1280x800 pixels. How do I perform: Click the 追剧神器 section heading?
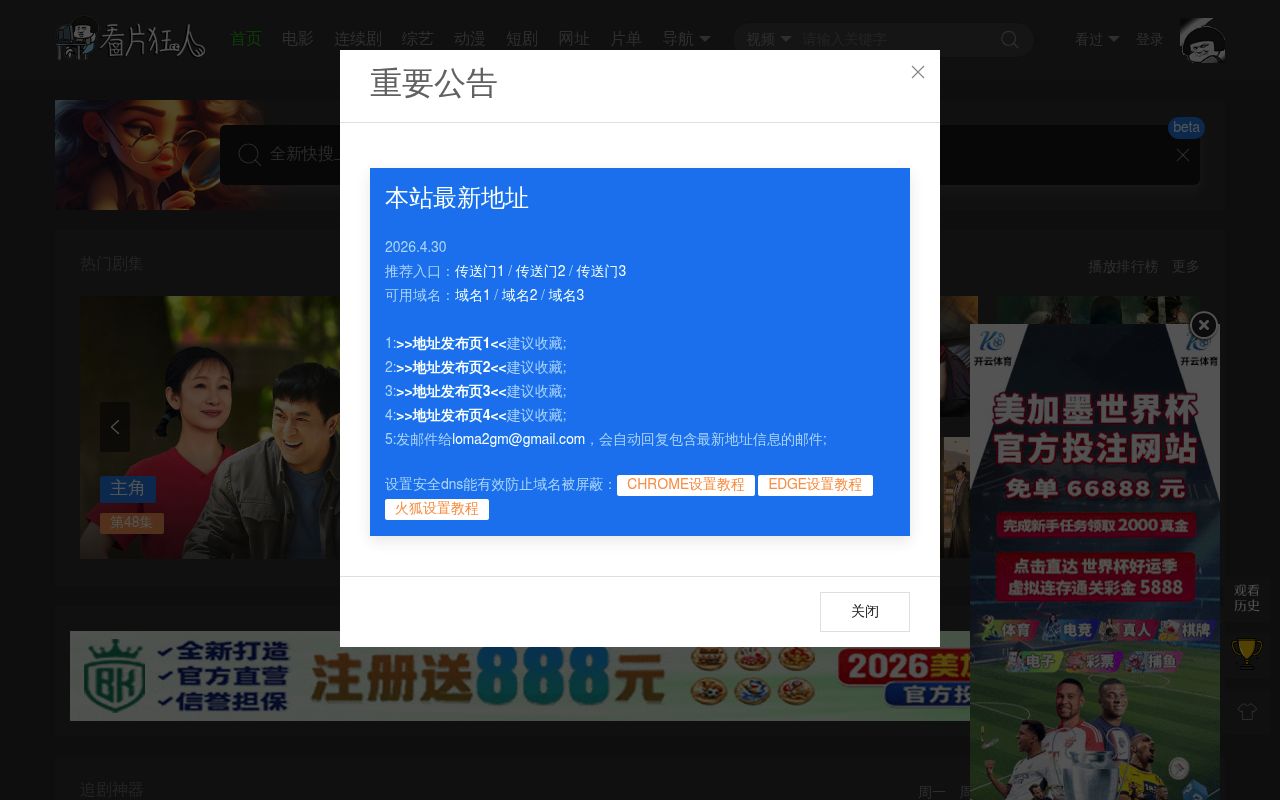coord(112,790)
